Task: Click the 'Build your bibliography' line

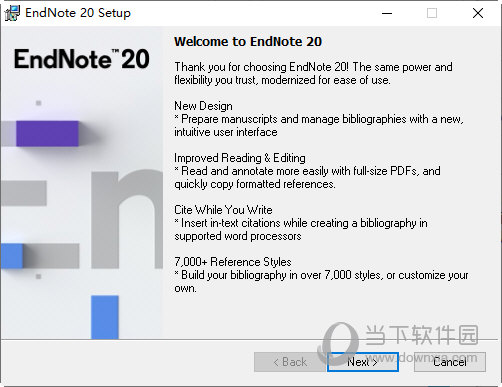Action: (321, 275)
